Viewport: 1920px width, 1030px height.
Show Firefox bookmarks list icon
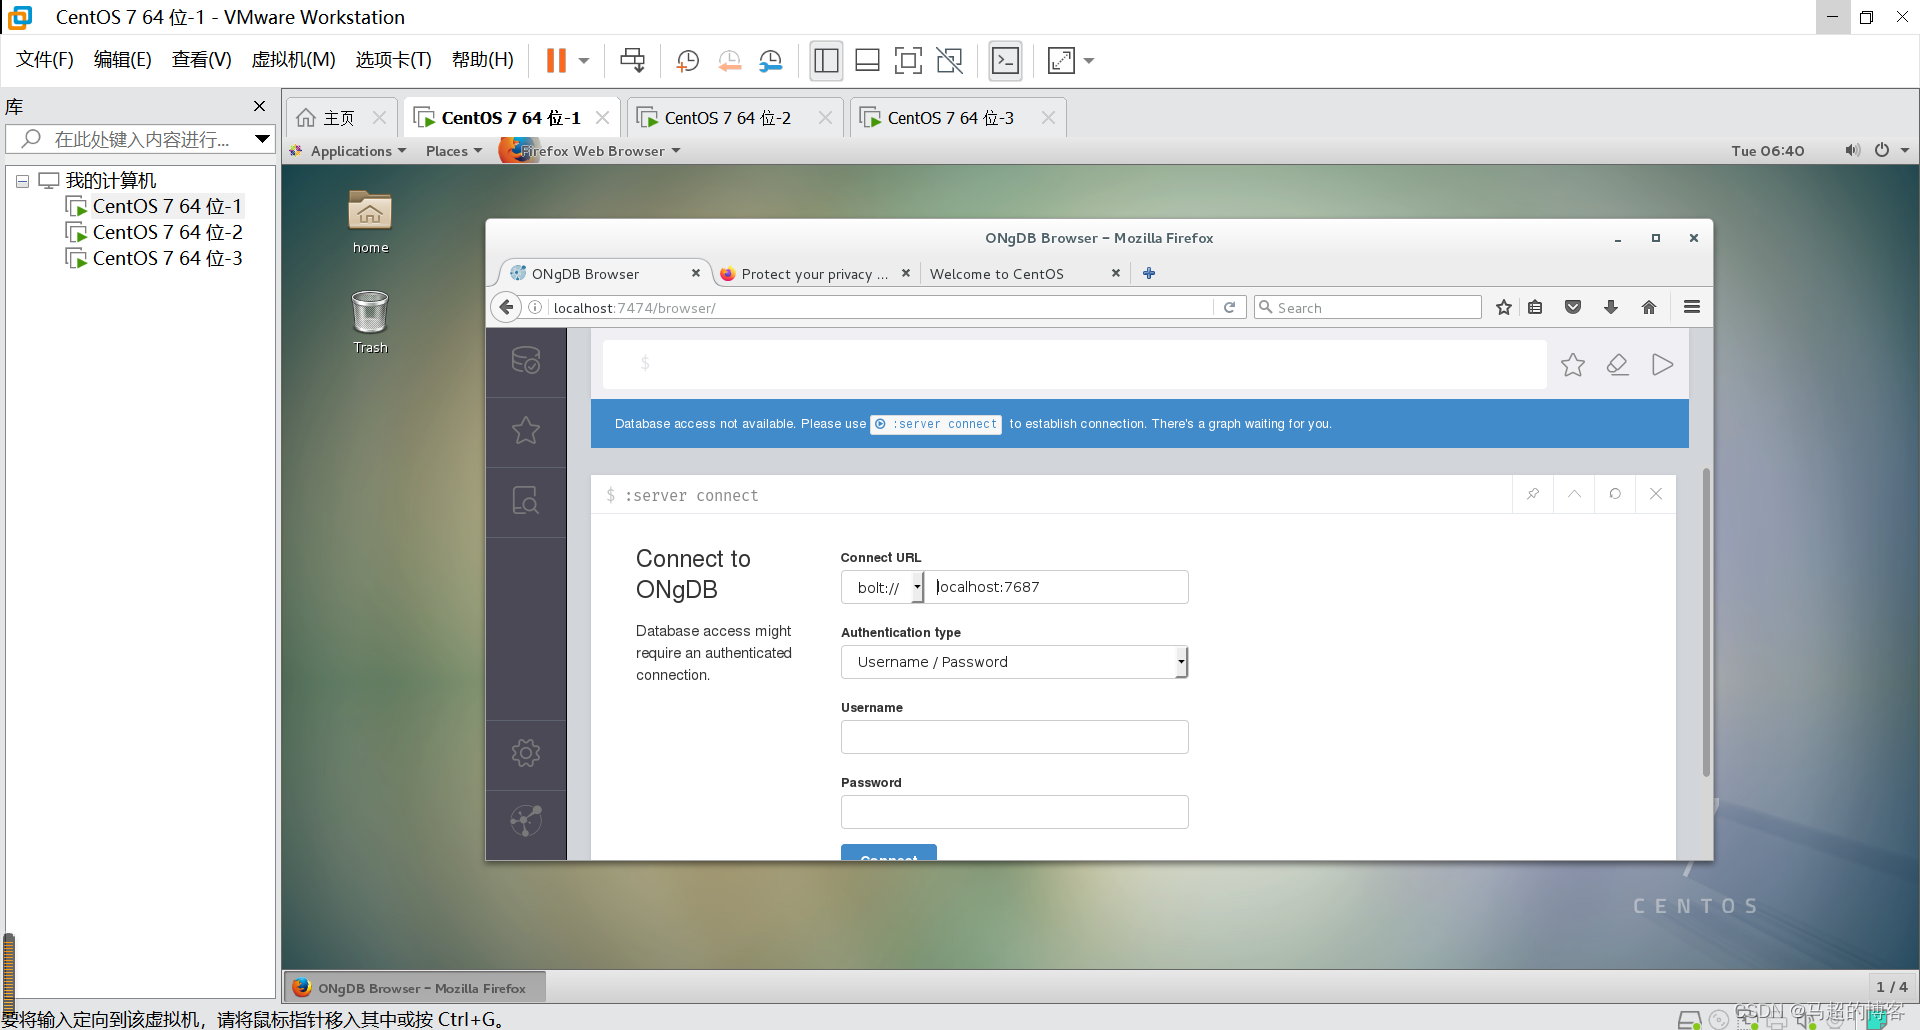(x=1535, y=307)
